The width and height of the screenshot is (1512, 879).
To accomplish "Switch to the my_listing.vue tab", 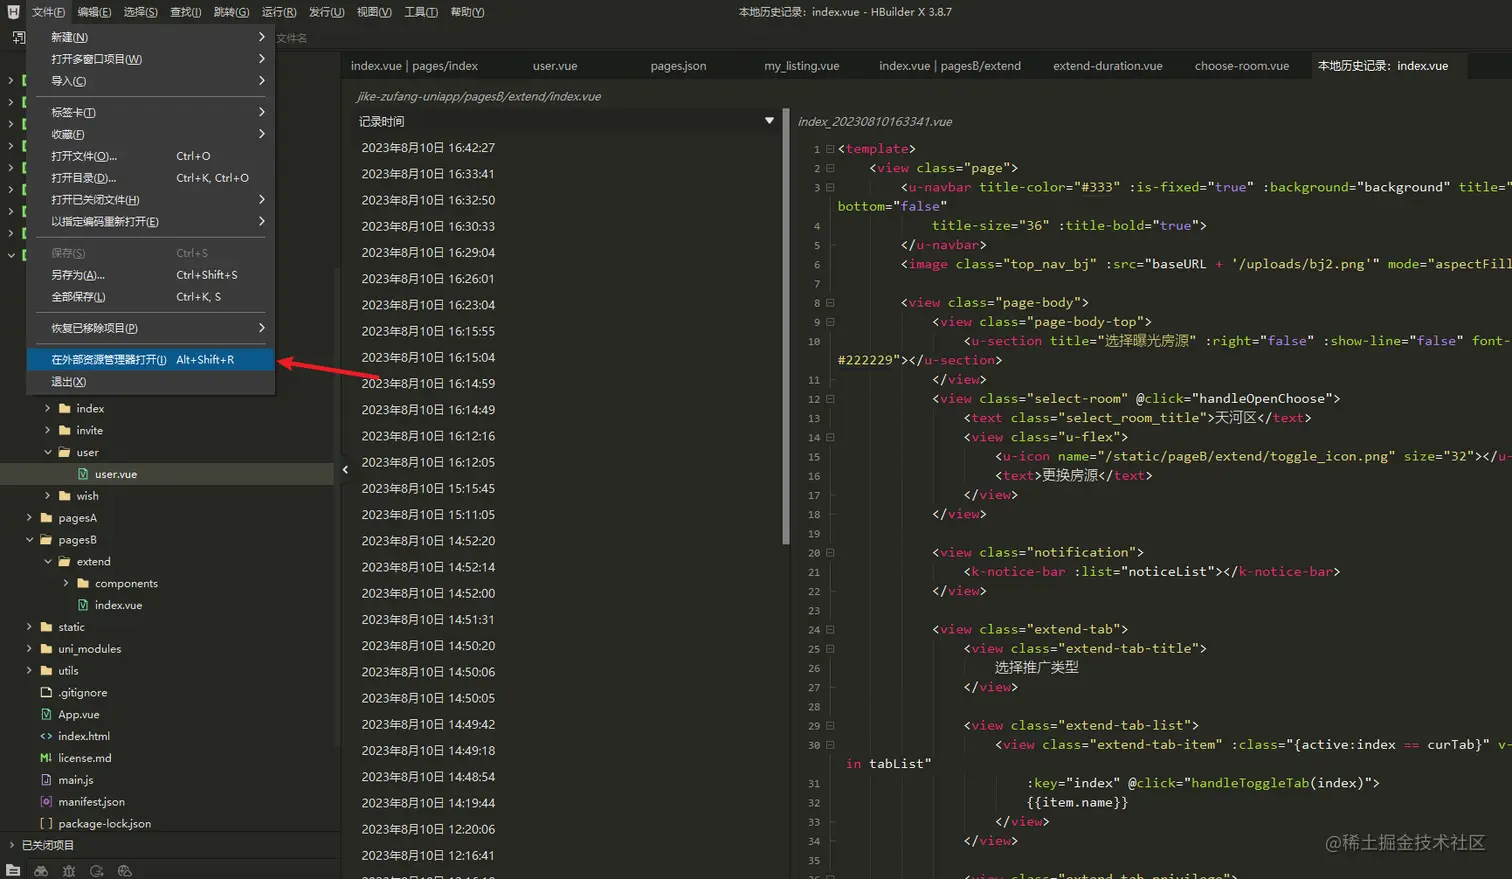I will click(x=802, y=66).
